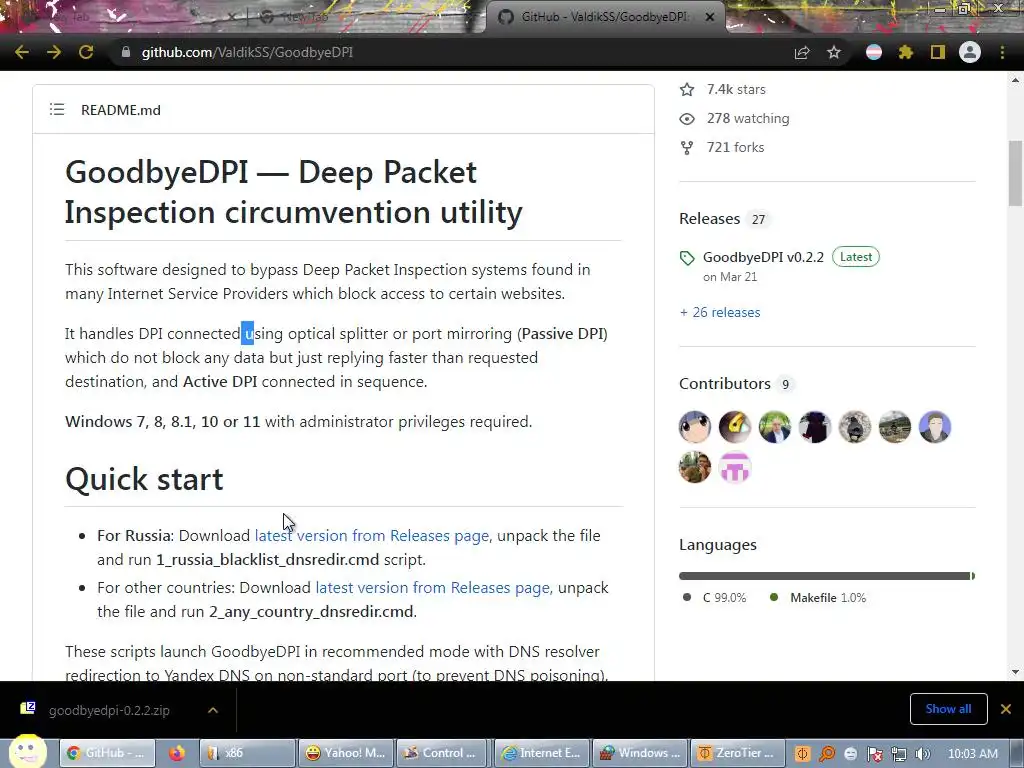This screenshot has height=768, width=1024.
Task: Launch Firefox from the taskbar
Action: tap(176, 753)
